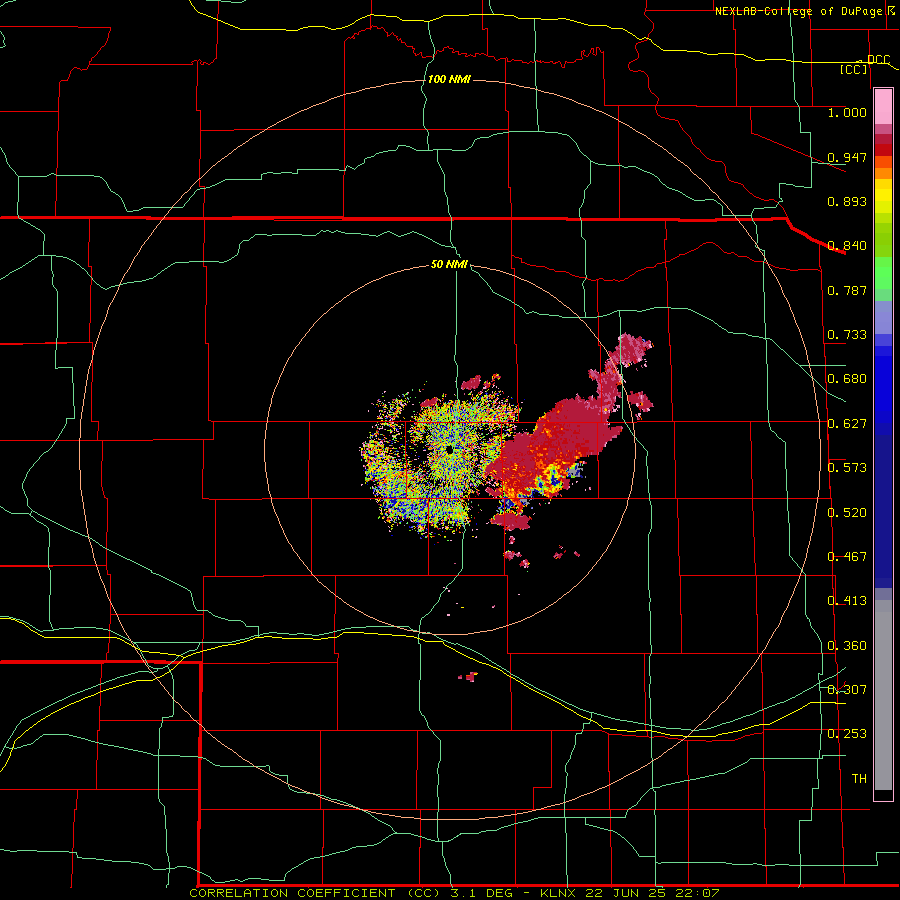This screenshot has width=900, height=900.
Task: Select the 0.733 legend value
Action: [x=847, y=335]
